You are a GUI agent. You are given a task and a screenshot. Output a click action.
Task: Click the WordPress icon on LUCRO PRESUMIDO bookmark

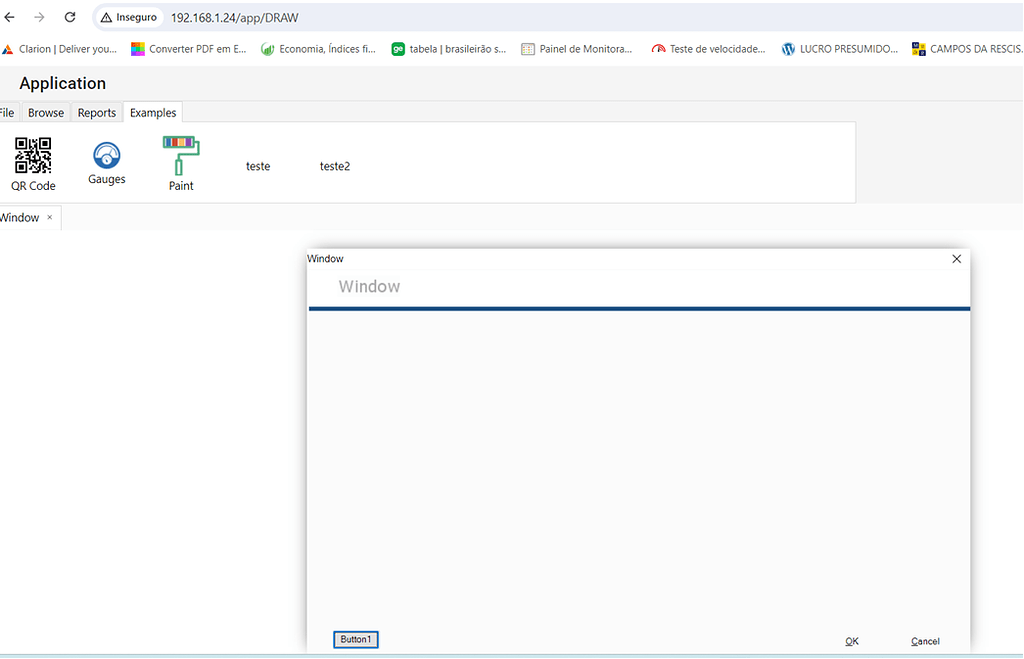[x=789, y=48]
